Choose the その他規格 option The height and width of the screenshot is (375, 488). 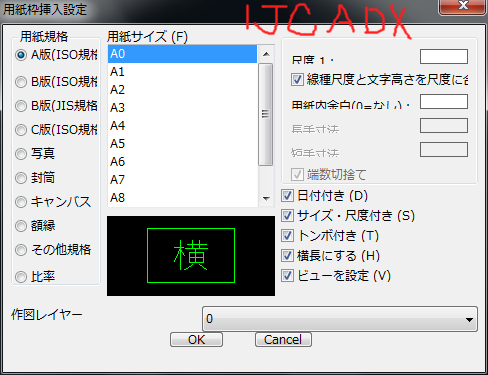point(21,250)
